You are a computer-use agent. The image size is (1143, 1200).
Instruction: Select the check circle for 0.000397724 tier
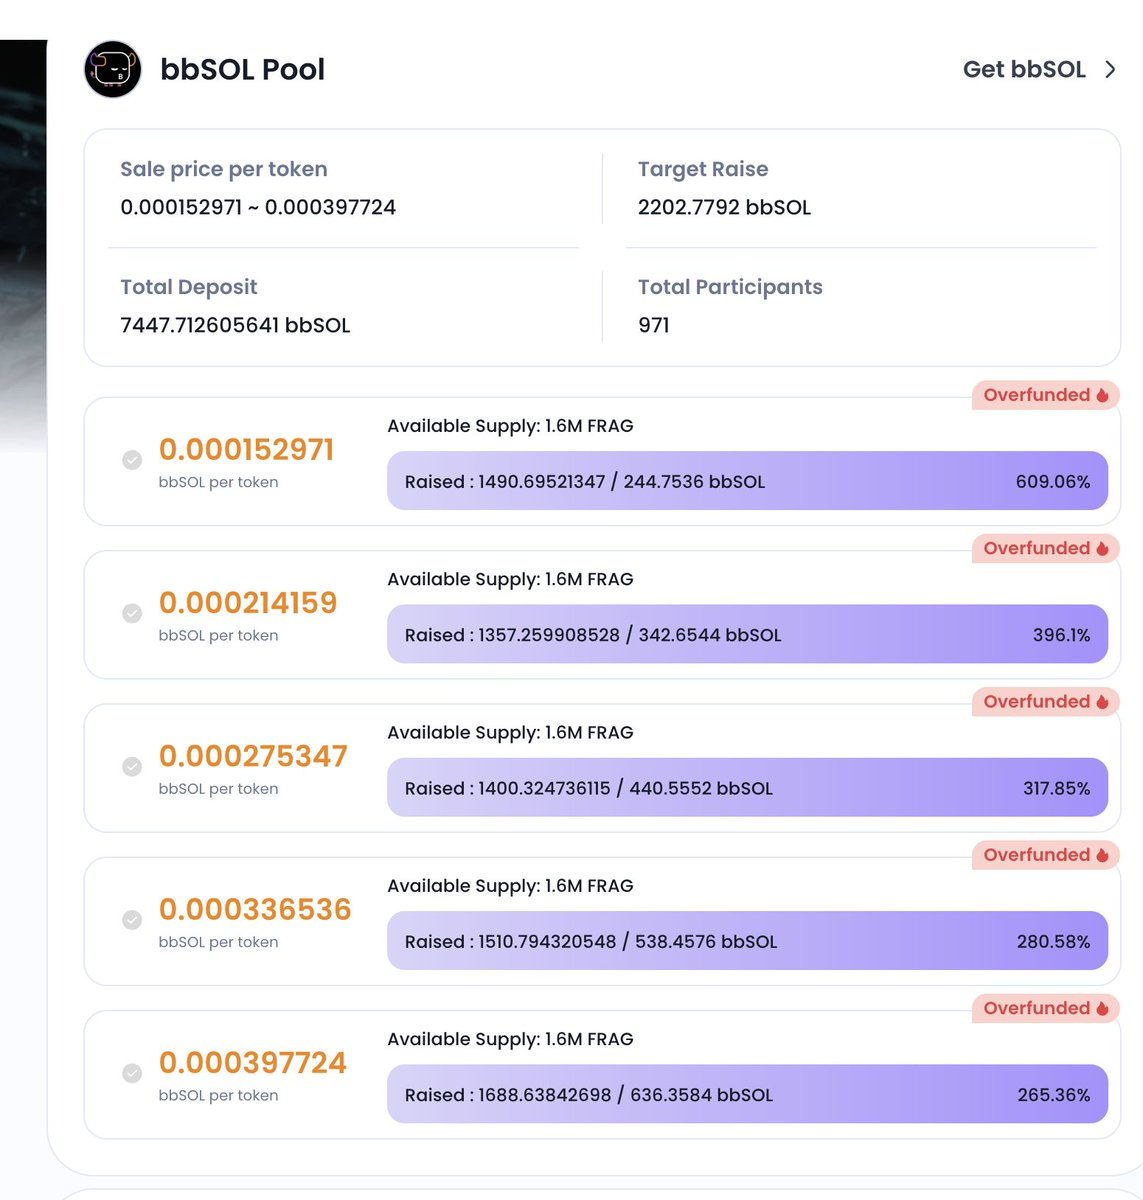tap(132, 1073)
